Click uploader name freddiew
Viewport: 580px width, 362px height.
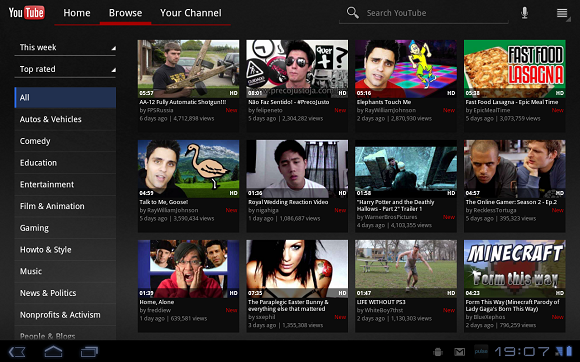159,310
